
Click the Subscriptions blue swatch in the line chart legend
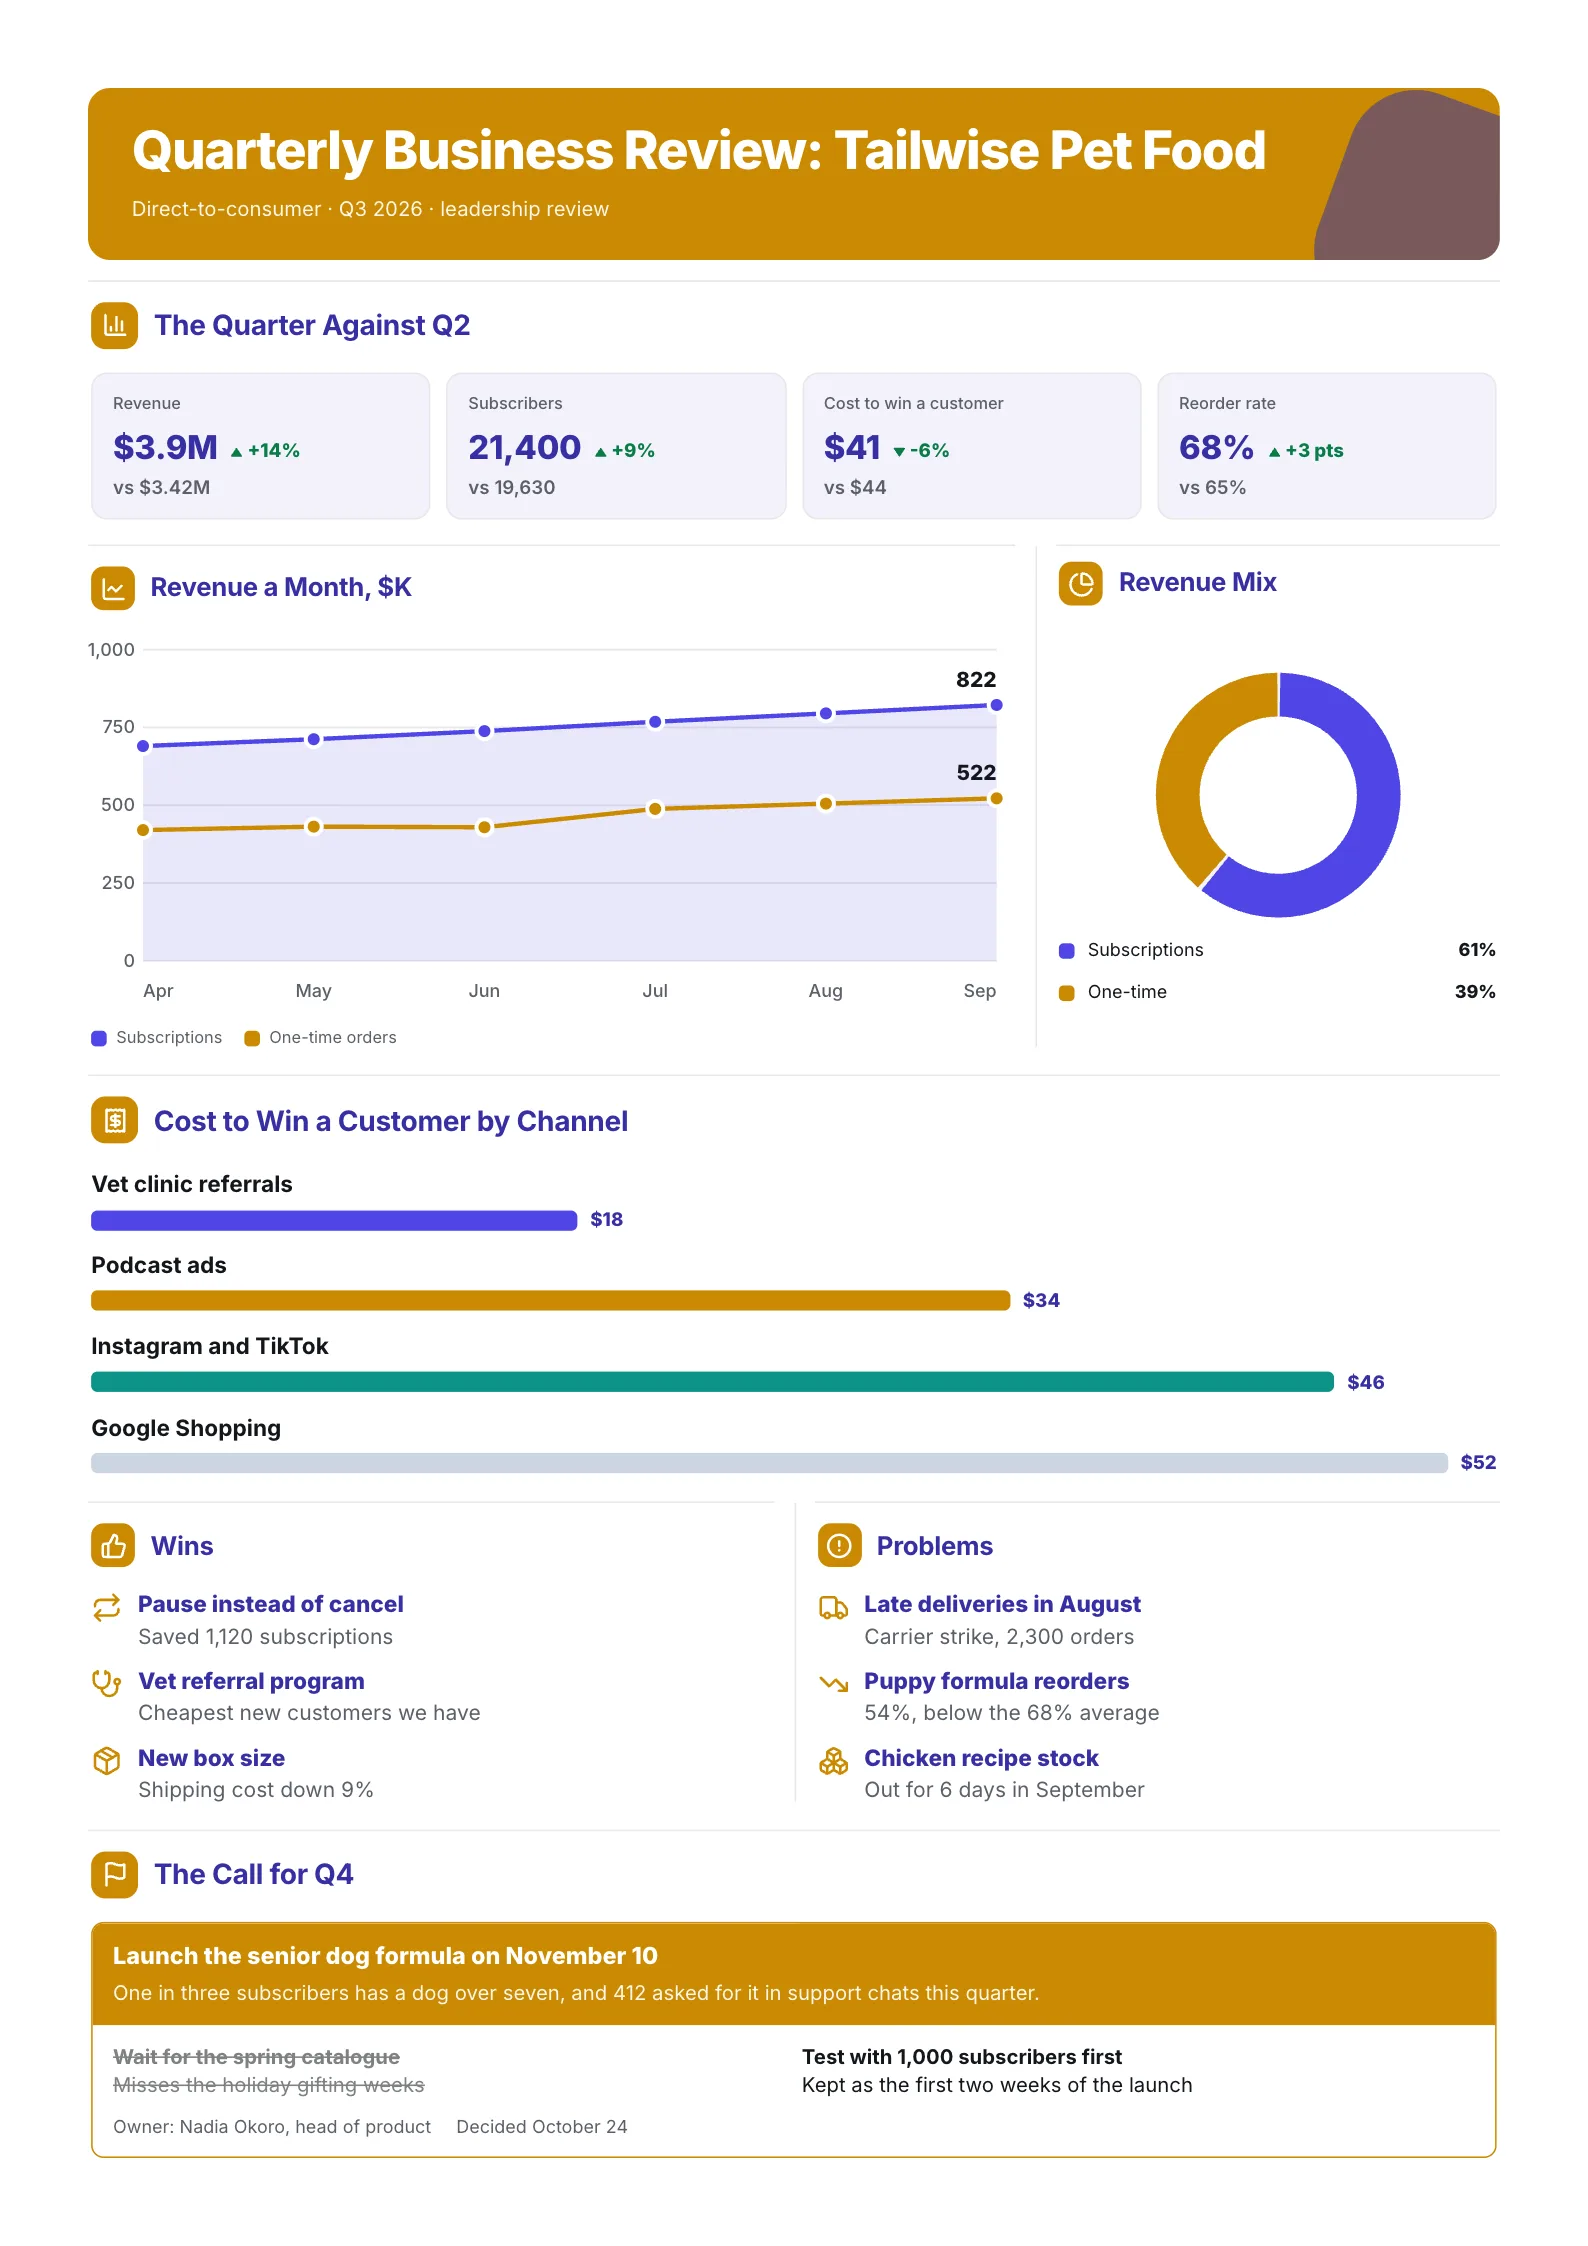pos(99,1038)
